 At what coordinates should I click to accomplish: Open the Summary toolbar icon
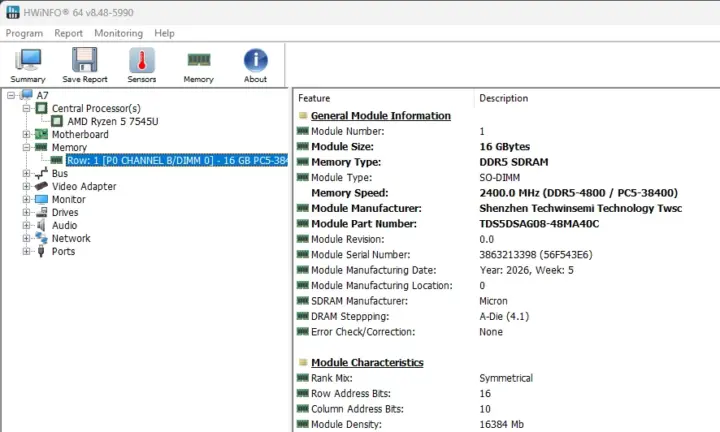point(28,60)
